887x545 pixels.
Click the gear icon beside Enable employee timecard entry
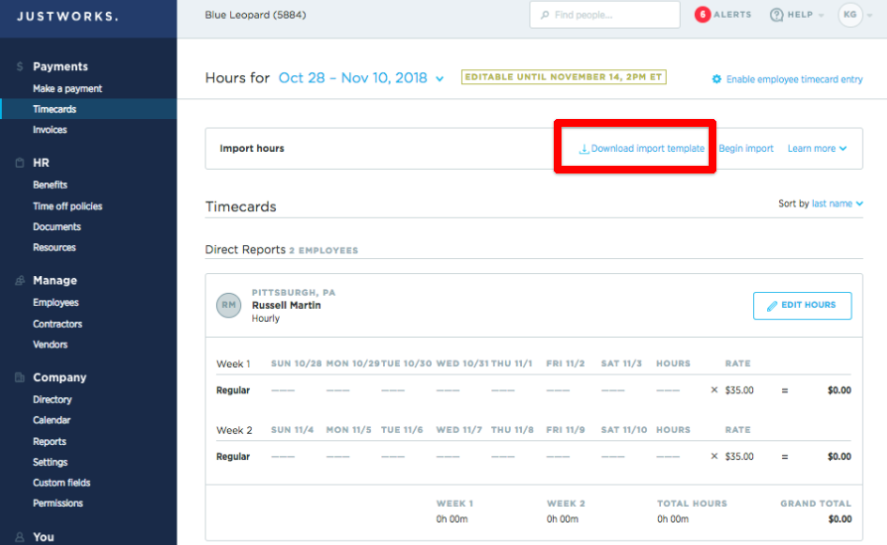[716, 79]
